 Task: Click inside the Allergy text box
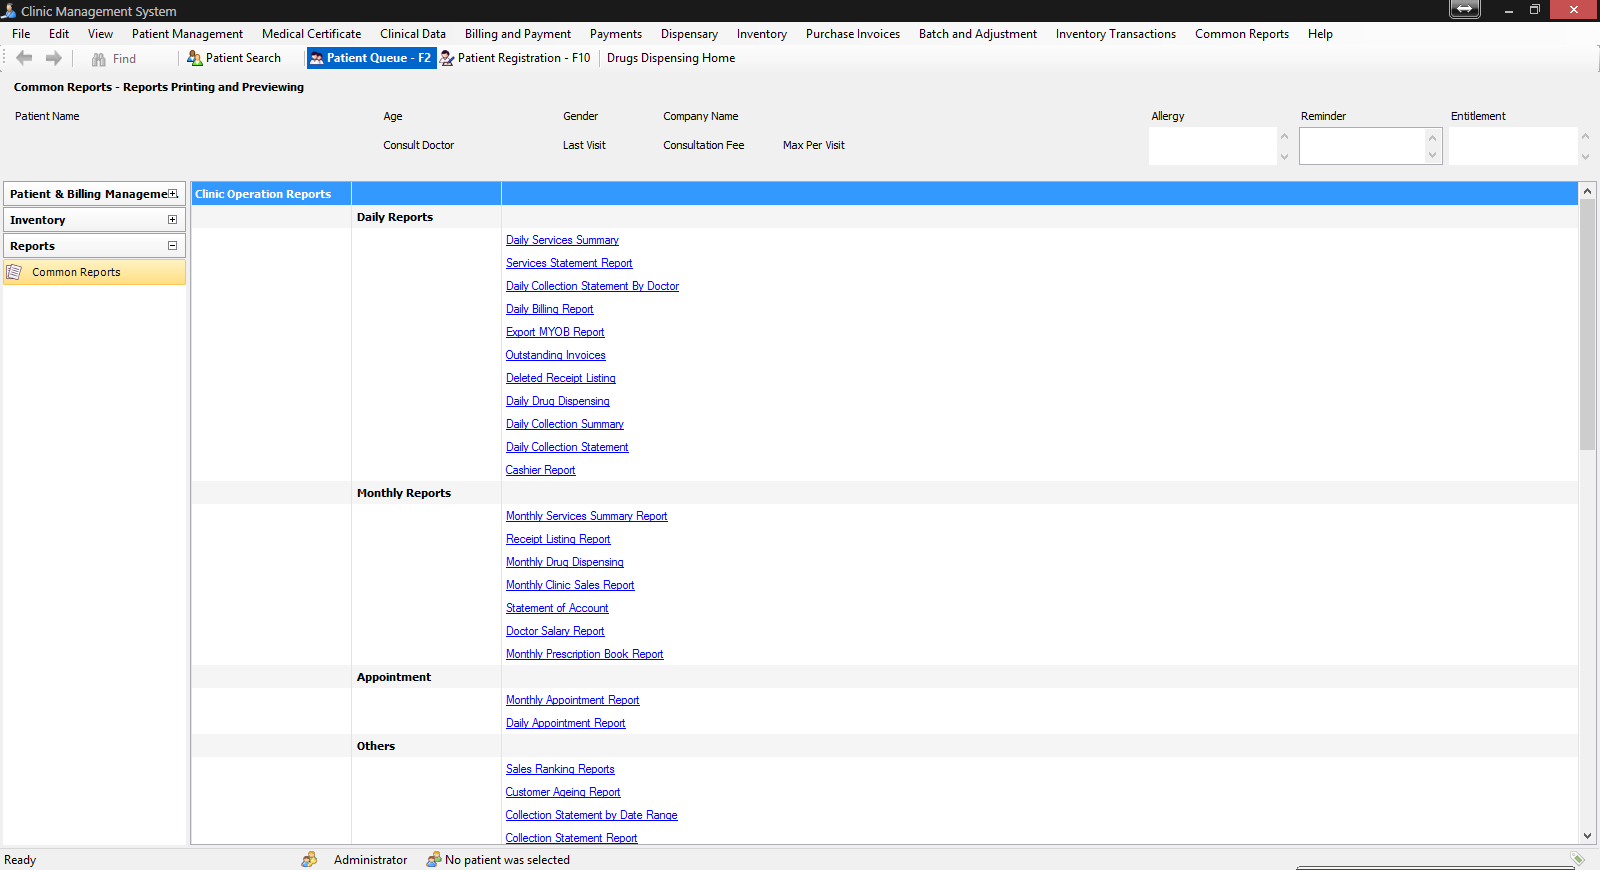1213,146
